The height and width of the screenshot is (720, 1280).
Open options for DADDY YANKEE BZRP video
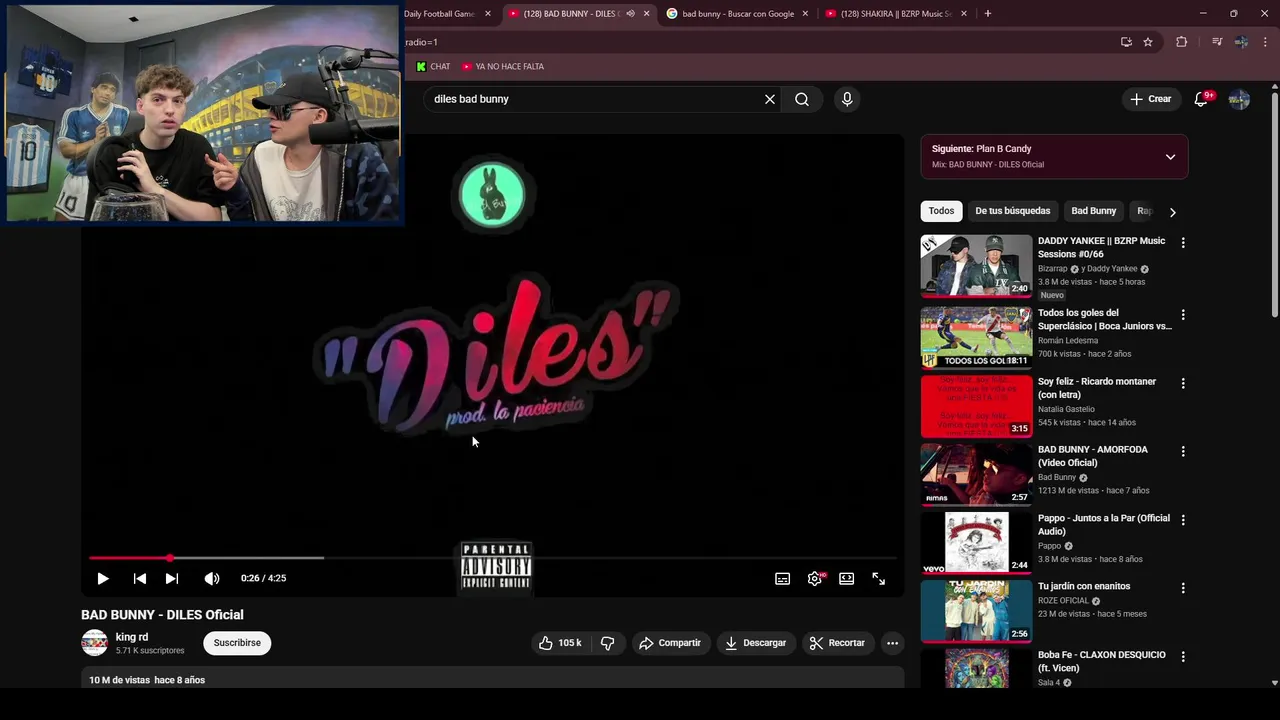point(1183,243)
